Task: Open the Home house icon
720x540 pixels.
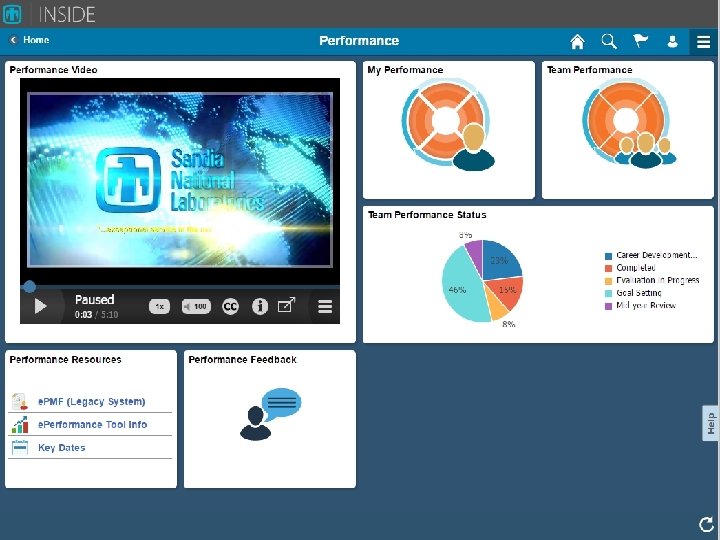Action: pyautogui.click(x=577, y=41)
